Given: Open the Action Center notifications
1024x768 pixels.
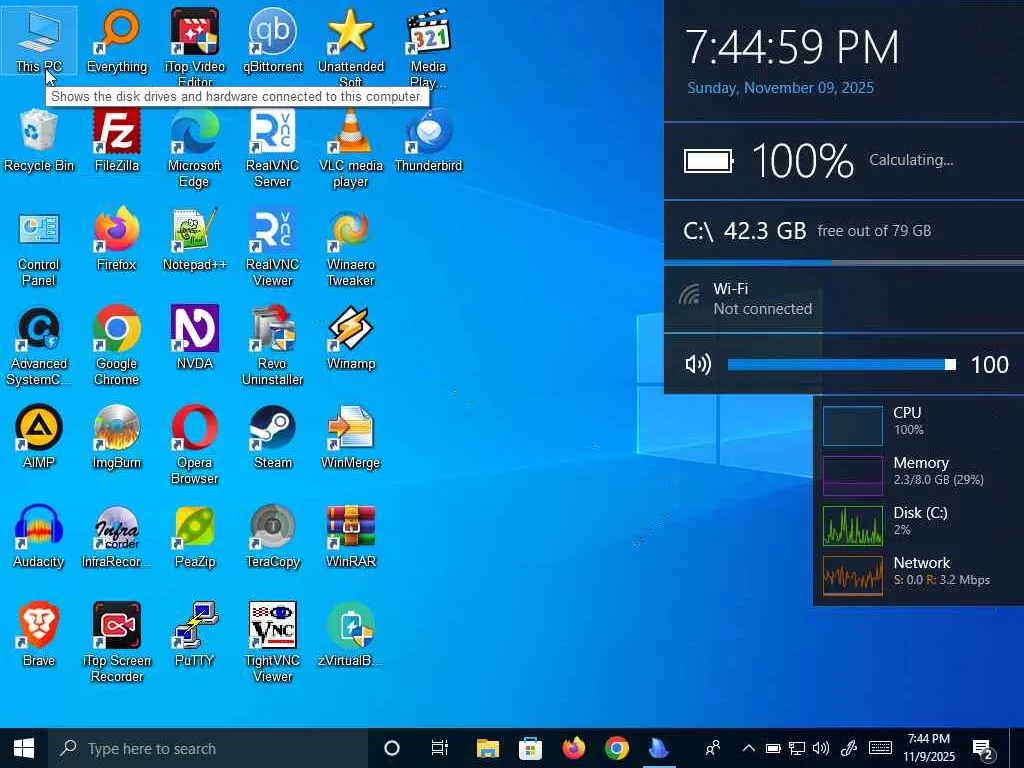Looking at the screenshot, I should [x=984, y=750].
